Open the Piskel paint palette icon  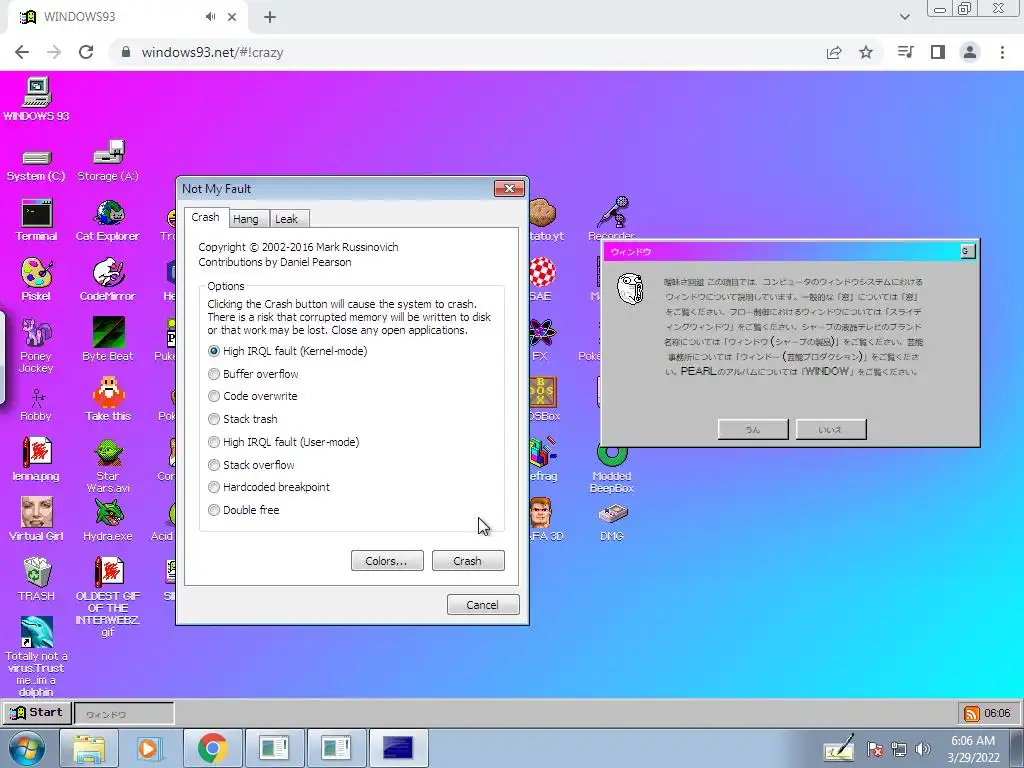click(36, 280)
